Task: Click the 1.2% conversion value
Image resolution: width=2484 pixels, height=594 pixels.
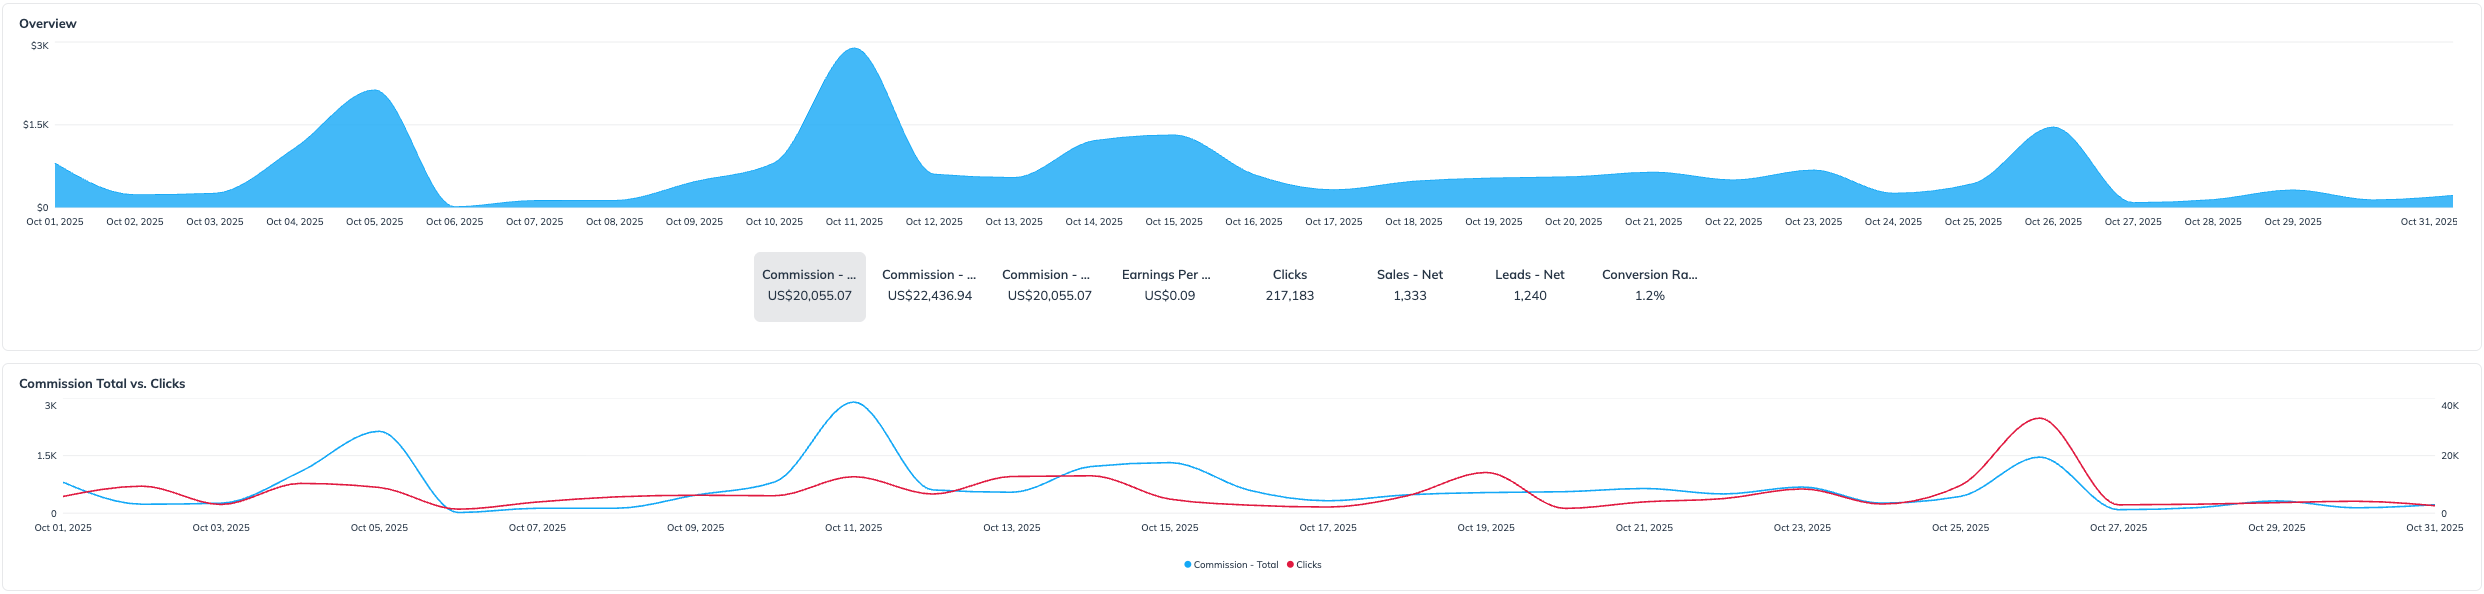Action: tap(1650, 296)
